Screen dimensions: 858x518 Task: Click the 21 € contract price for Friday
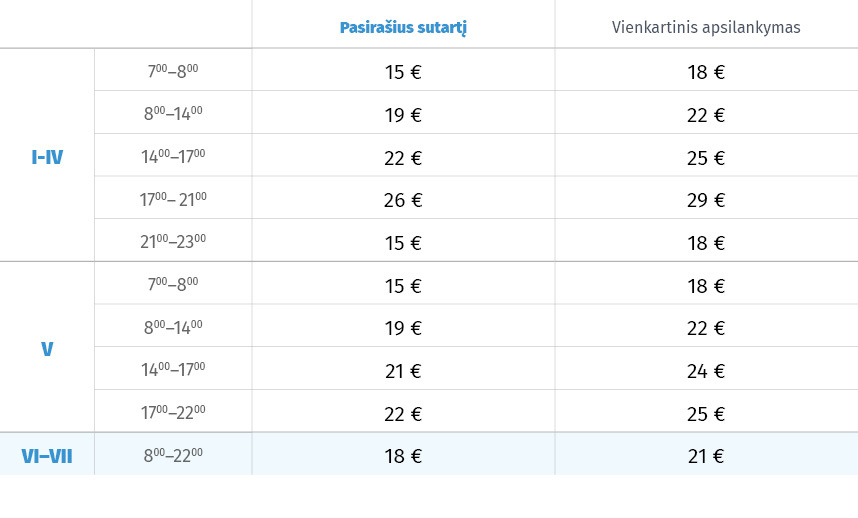click(x=403, y=371)
